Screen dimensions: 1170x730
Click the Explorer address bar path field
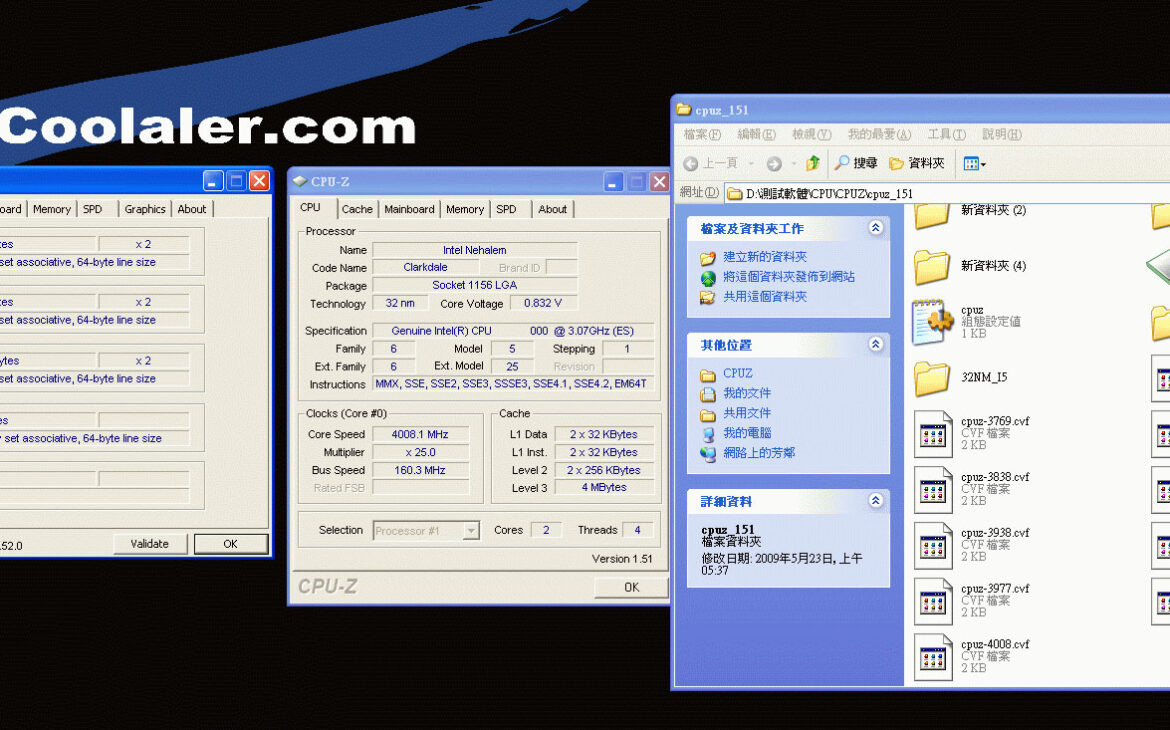click(940, 193)
